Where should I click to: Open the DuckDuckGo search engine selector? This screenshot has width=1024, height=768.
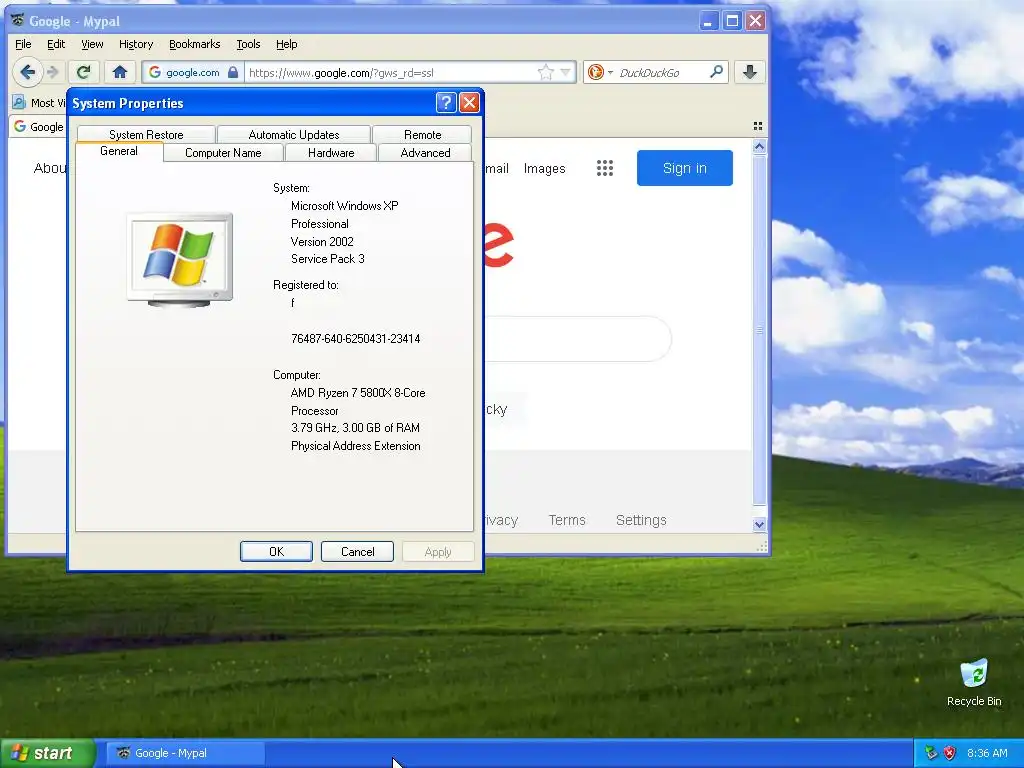click(x=600, y=72)
